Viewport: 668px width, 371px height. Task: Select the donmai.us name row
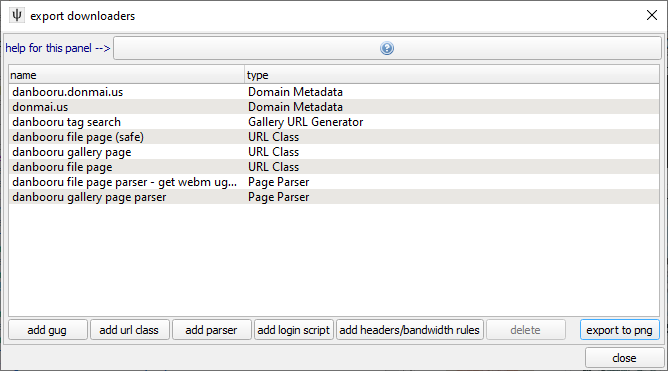pyautogui.click(x=334, y=107)
